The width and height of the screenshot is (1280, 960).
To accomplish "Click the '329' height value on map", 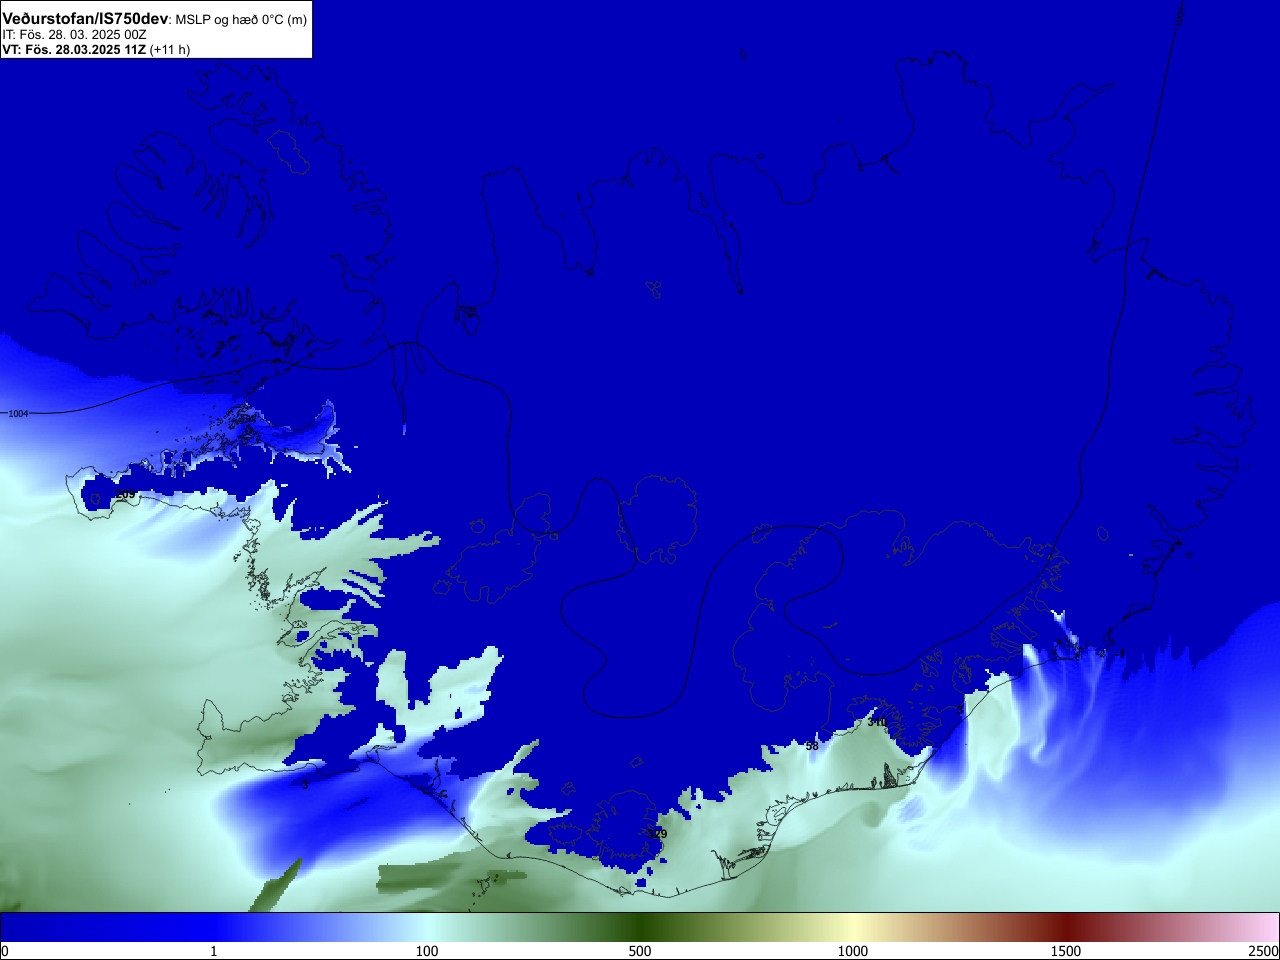I will 657,834.
